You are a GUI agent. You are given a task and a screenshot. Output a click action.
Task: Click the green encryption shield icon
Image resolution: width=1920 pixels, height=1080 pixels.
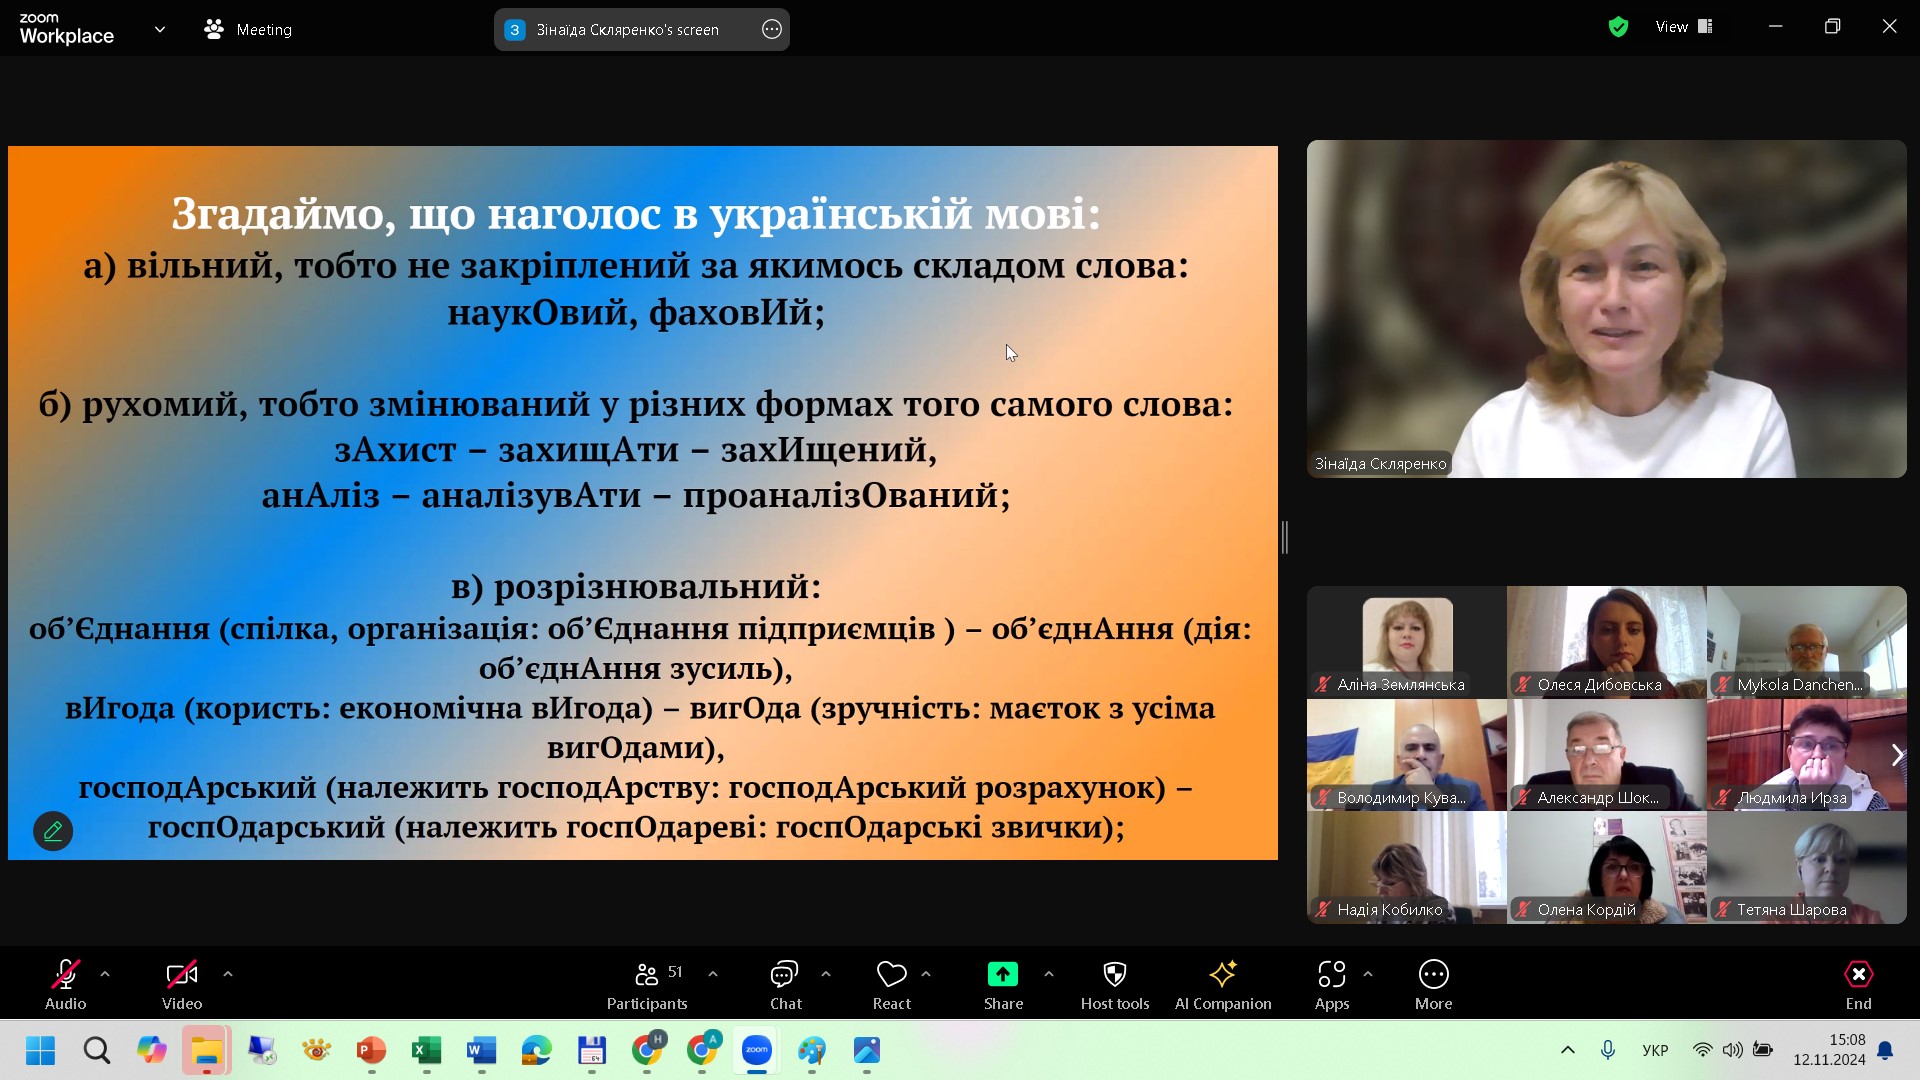click(x=1618, y=27)
